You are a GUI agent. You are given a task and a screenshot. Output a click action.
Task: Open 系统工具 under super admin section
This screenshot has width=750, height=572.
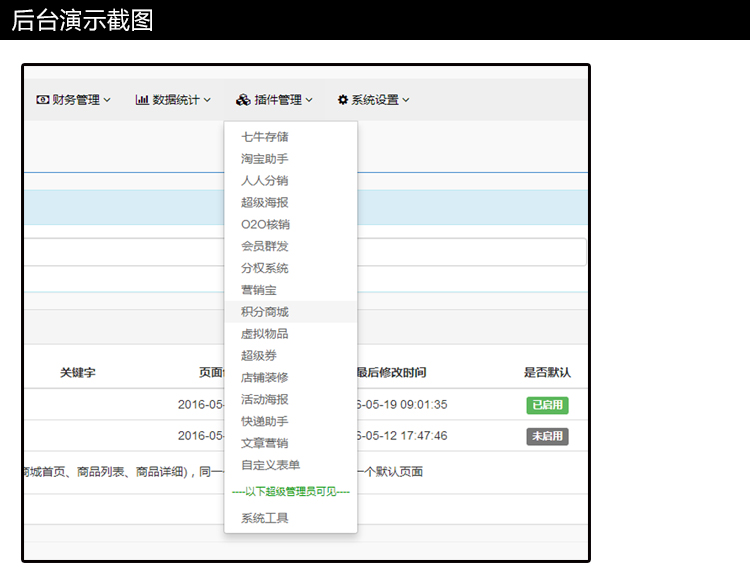291,518
